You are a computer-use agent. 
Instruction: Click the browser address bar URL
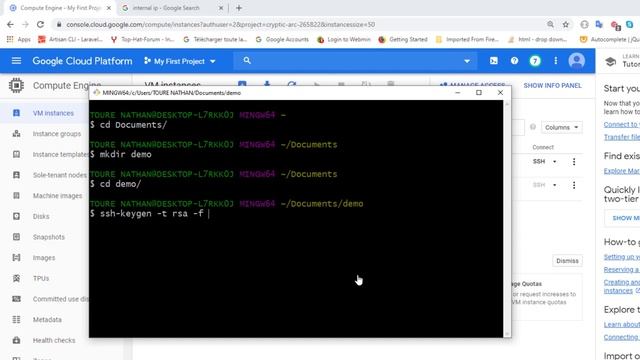coord(220,24)
